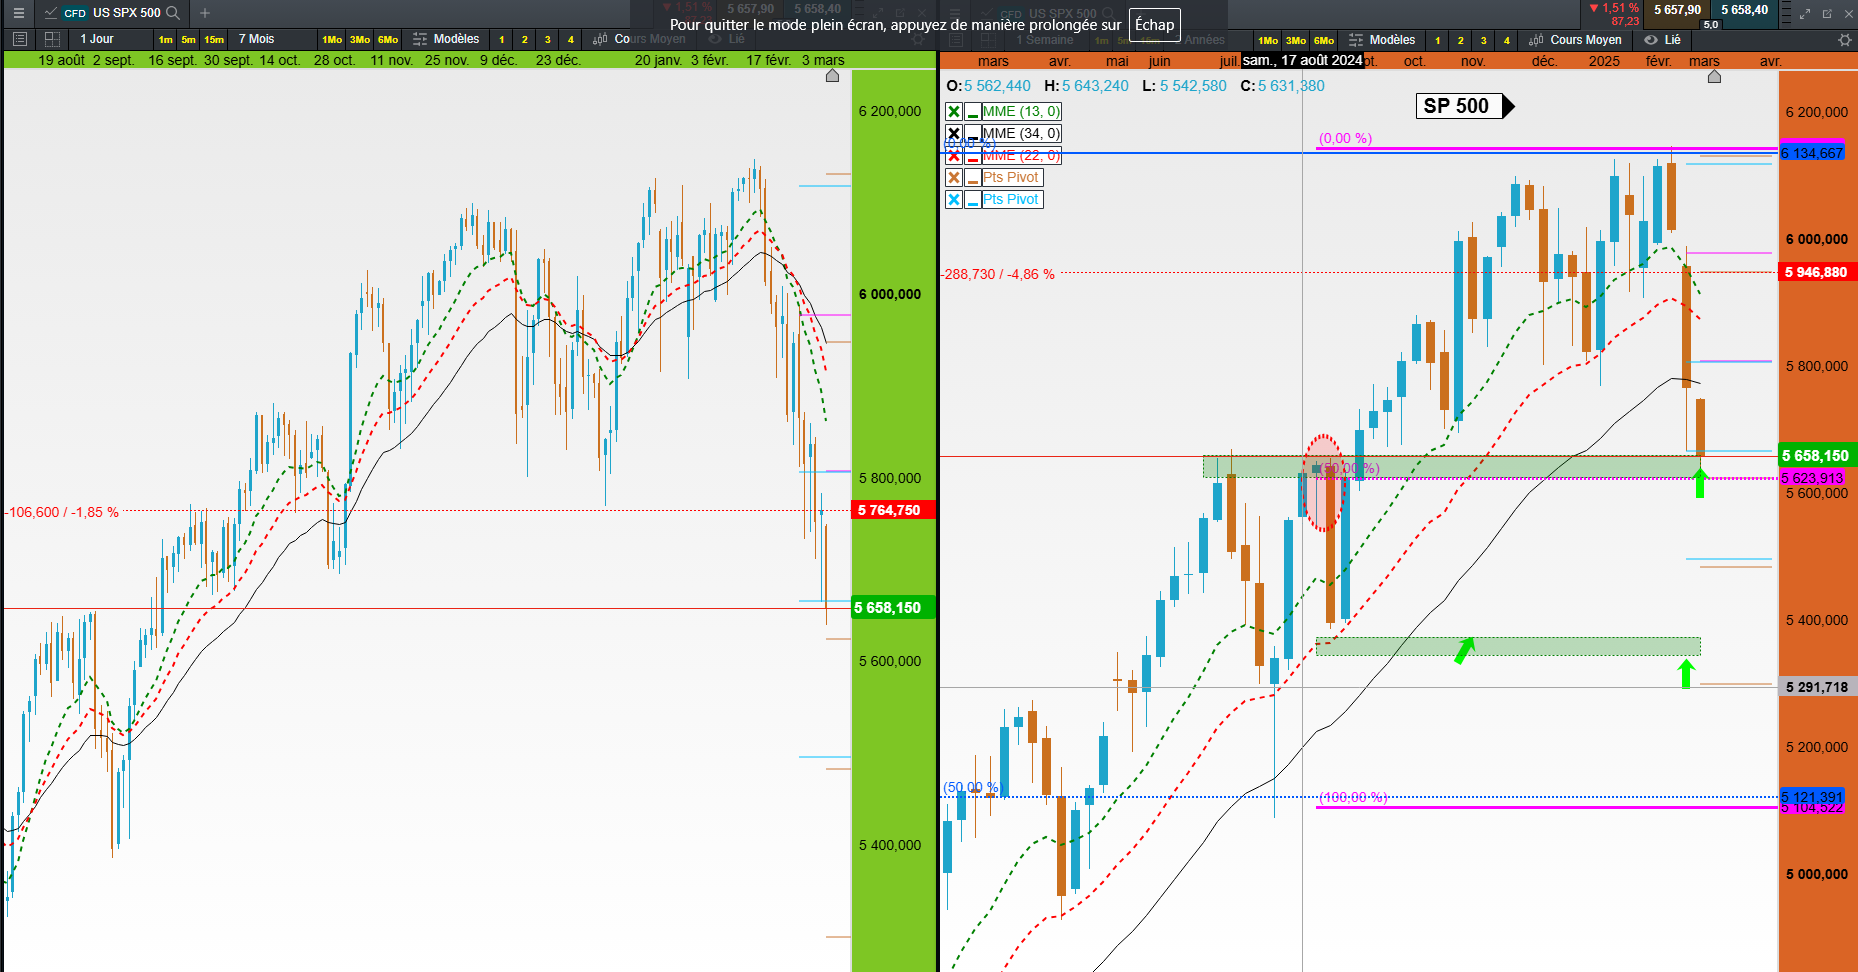The height and width of the screenshot is (972, 1858).
Task: Load template 1 in right chart toolbar
Action: pyautogui.click(x=1438, y=41)
